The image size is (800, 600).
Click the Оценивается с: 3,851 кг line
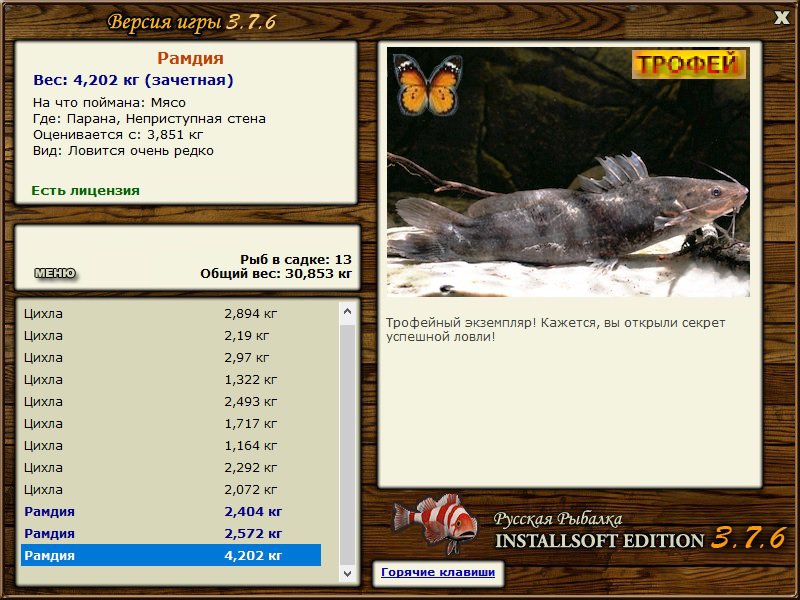118,135
